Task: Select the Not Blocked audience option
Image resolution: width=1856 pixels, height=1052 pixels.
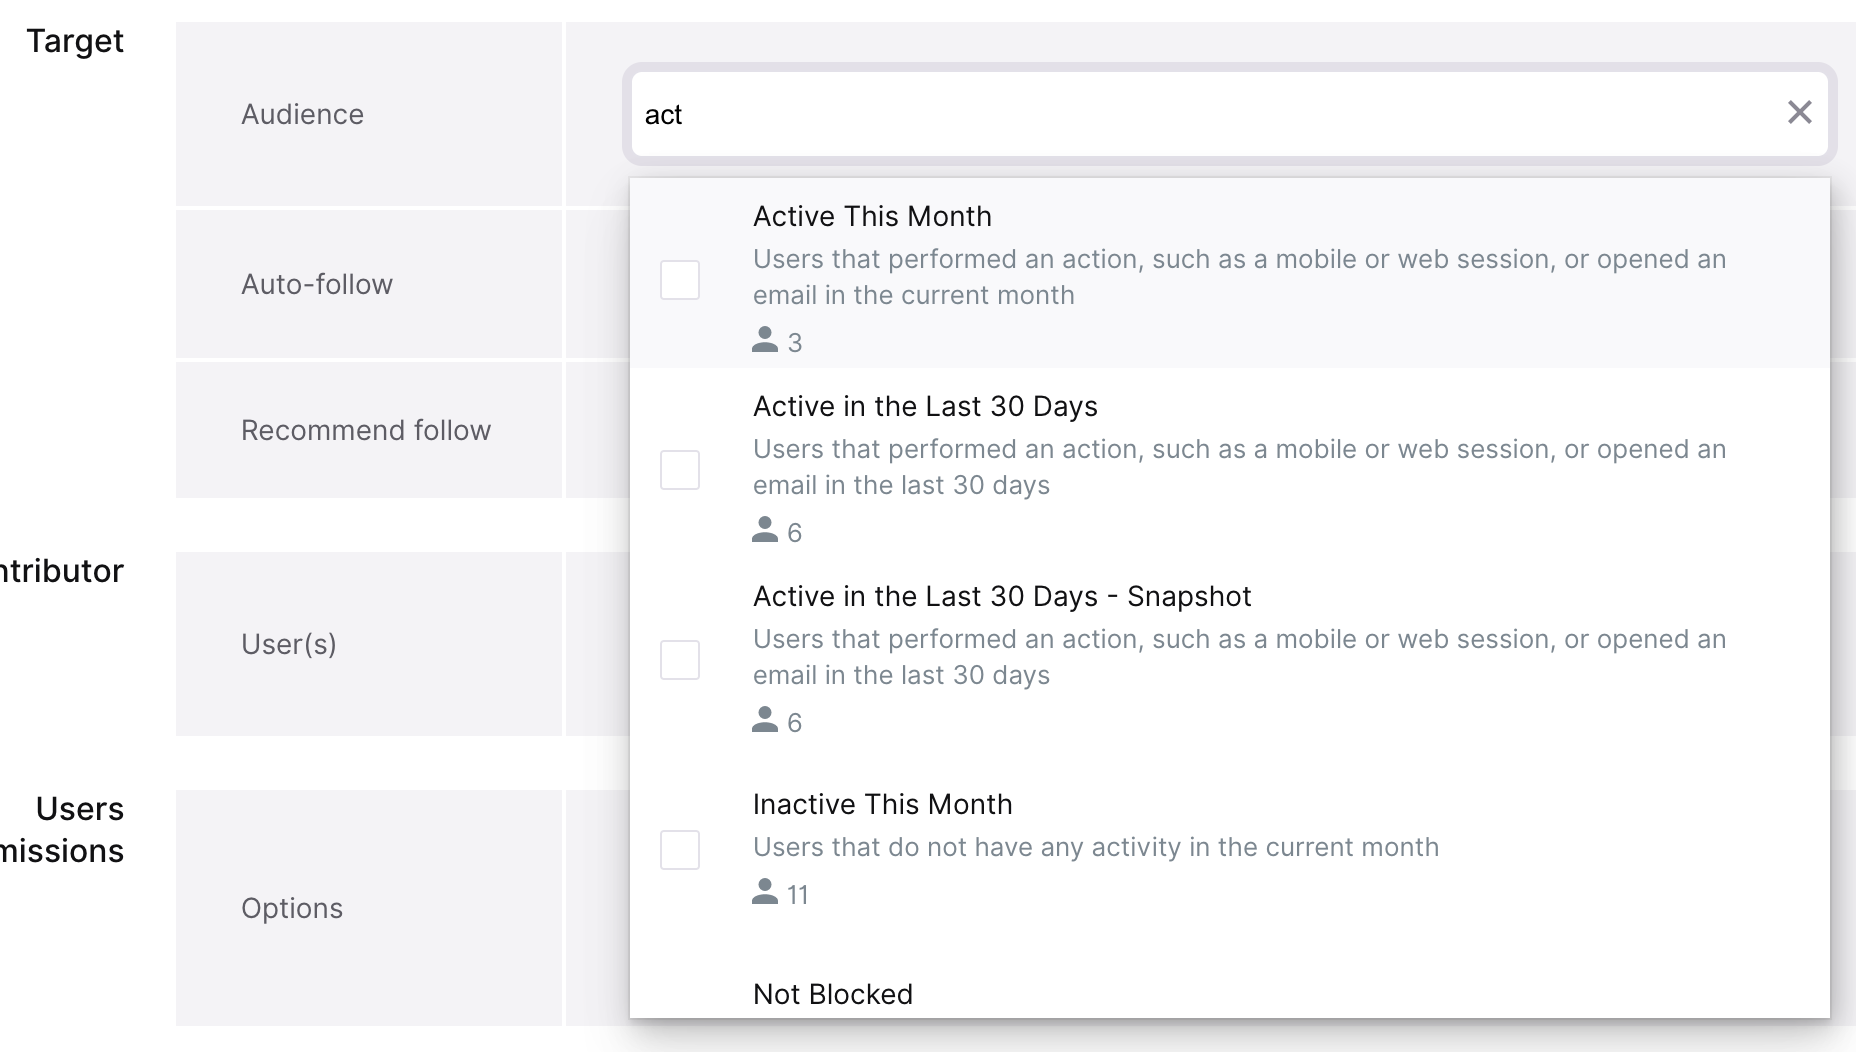Action: coord(833,994)
